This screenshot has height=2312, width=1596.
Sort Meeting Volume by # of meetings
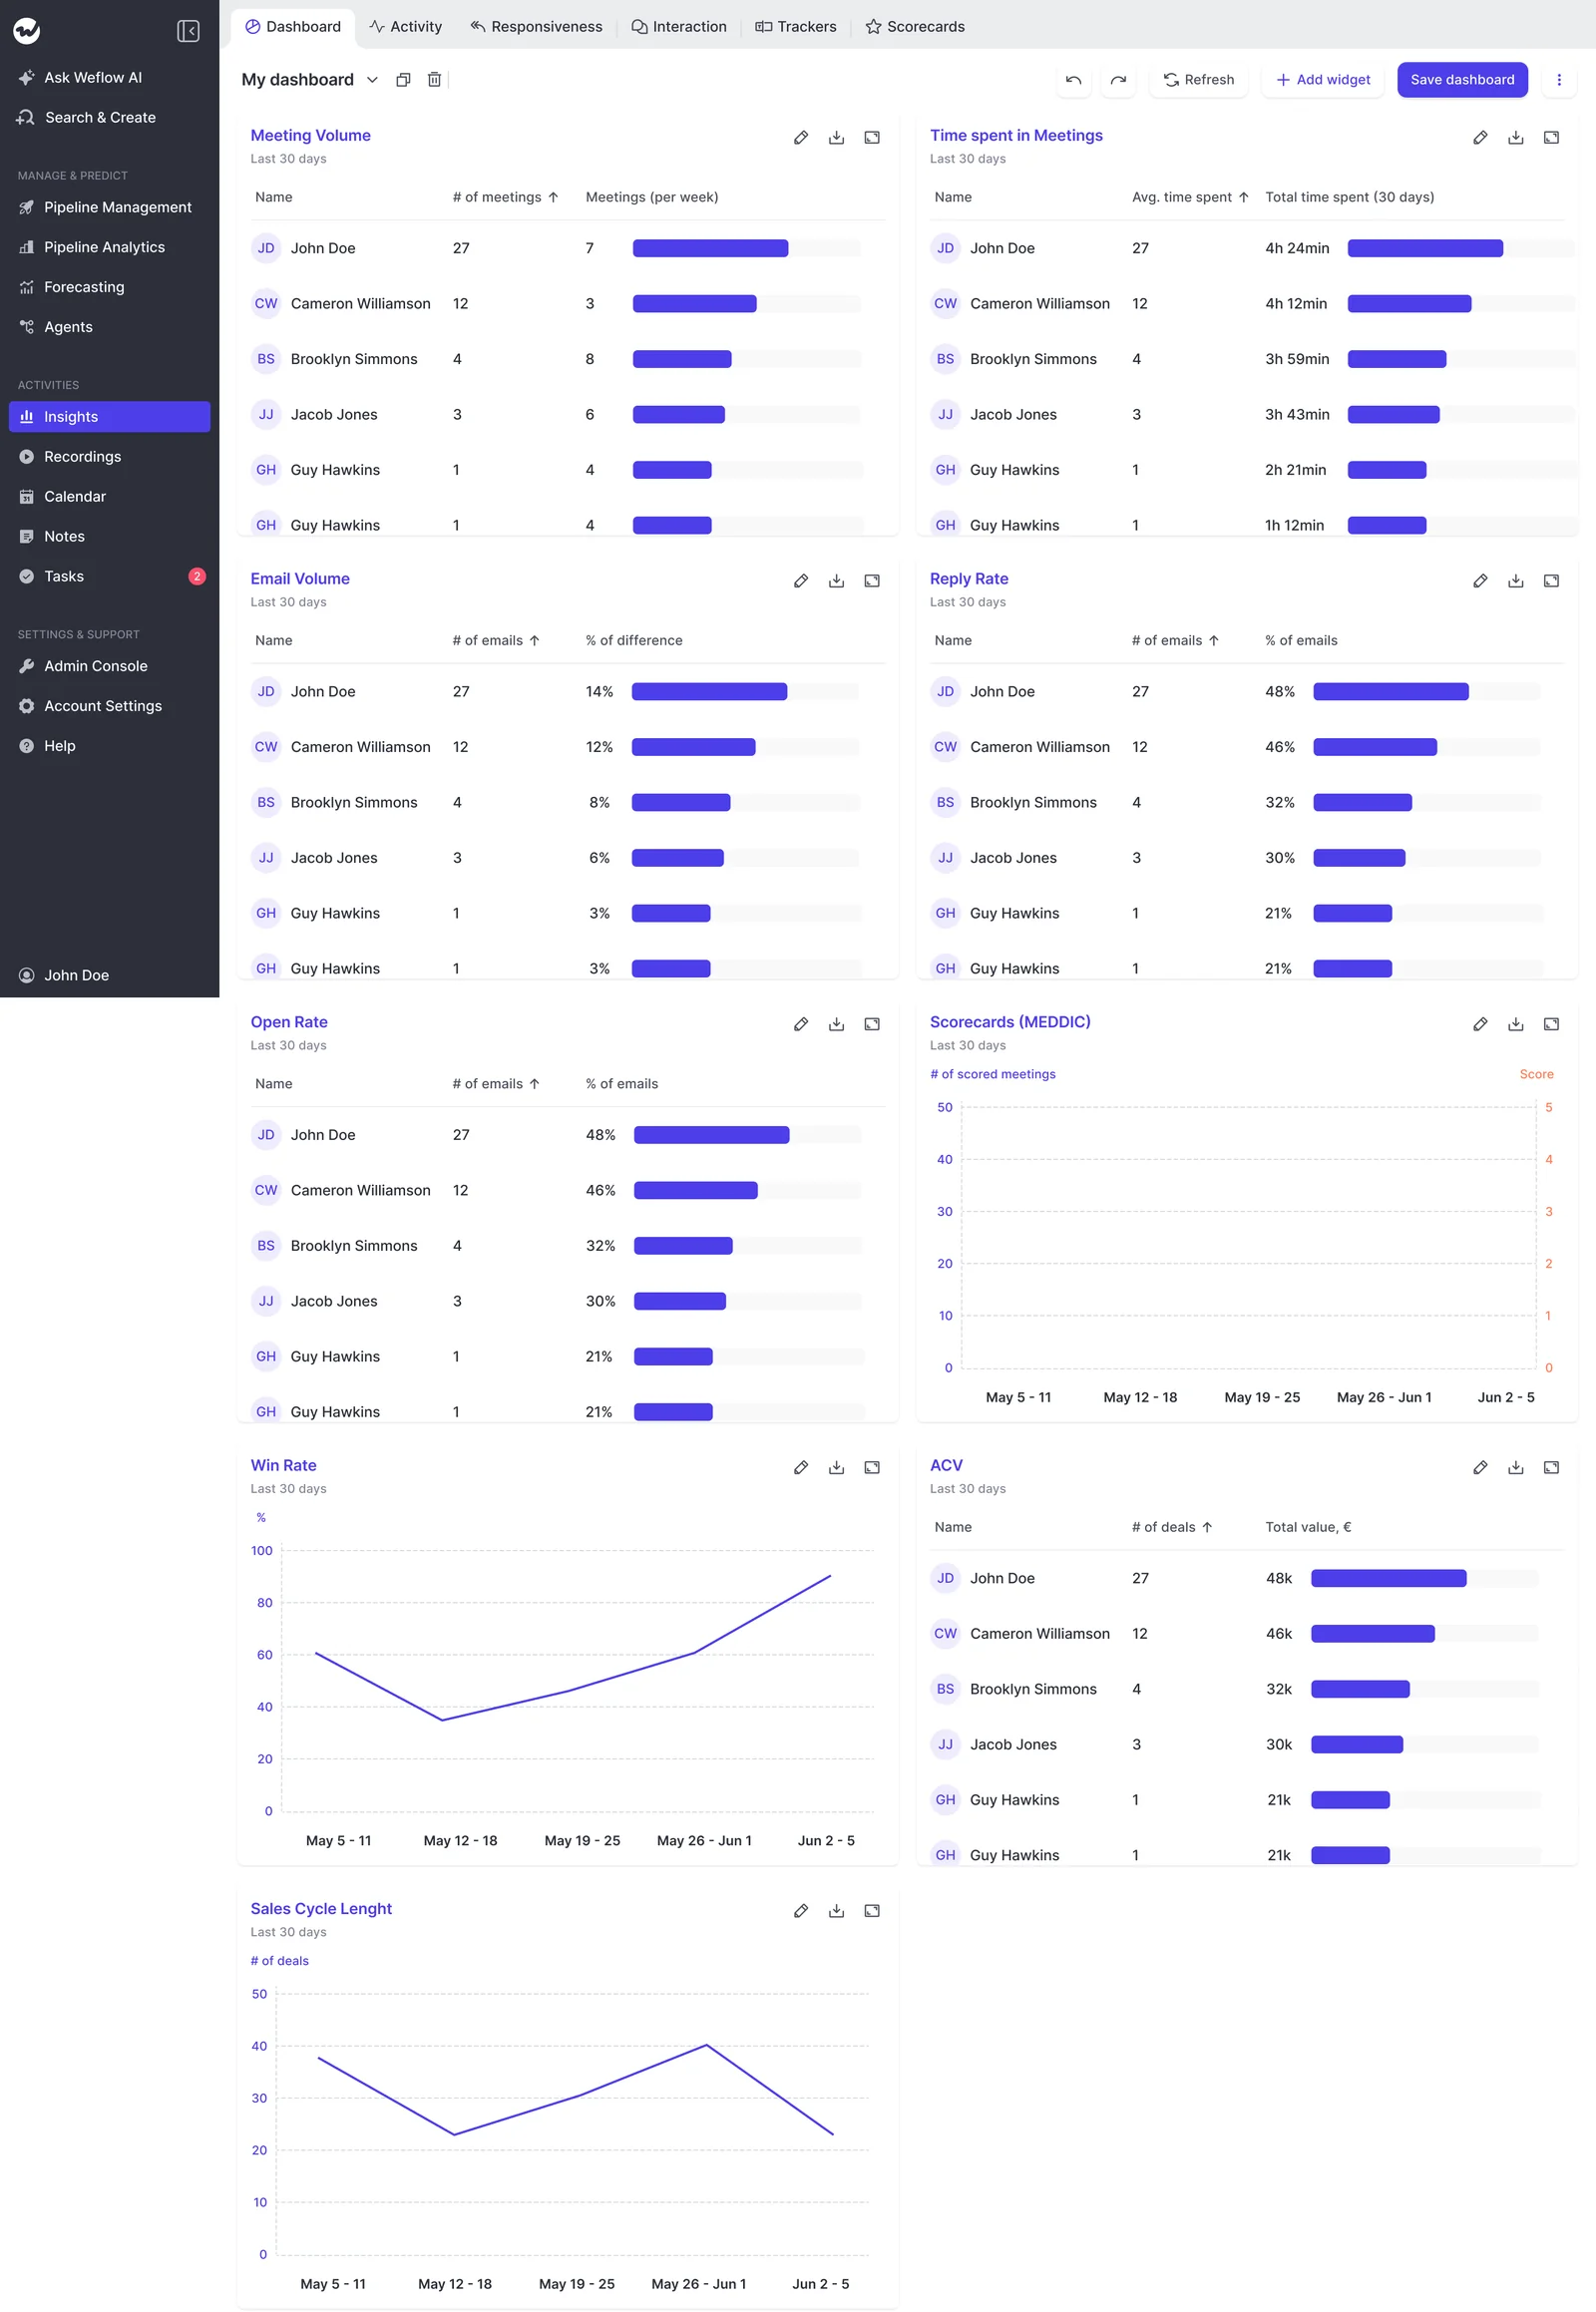505,197
